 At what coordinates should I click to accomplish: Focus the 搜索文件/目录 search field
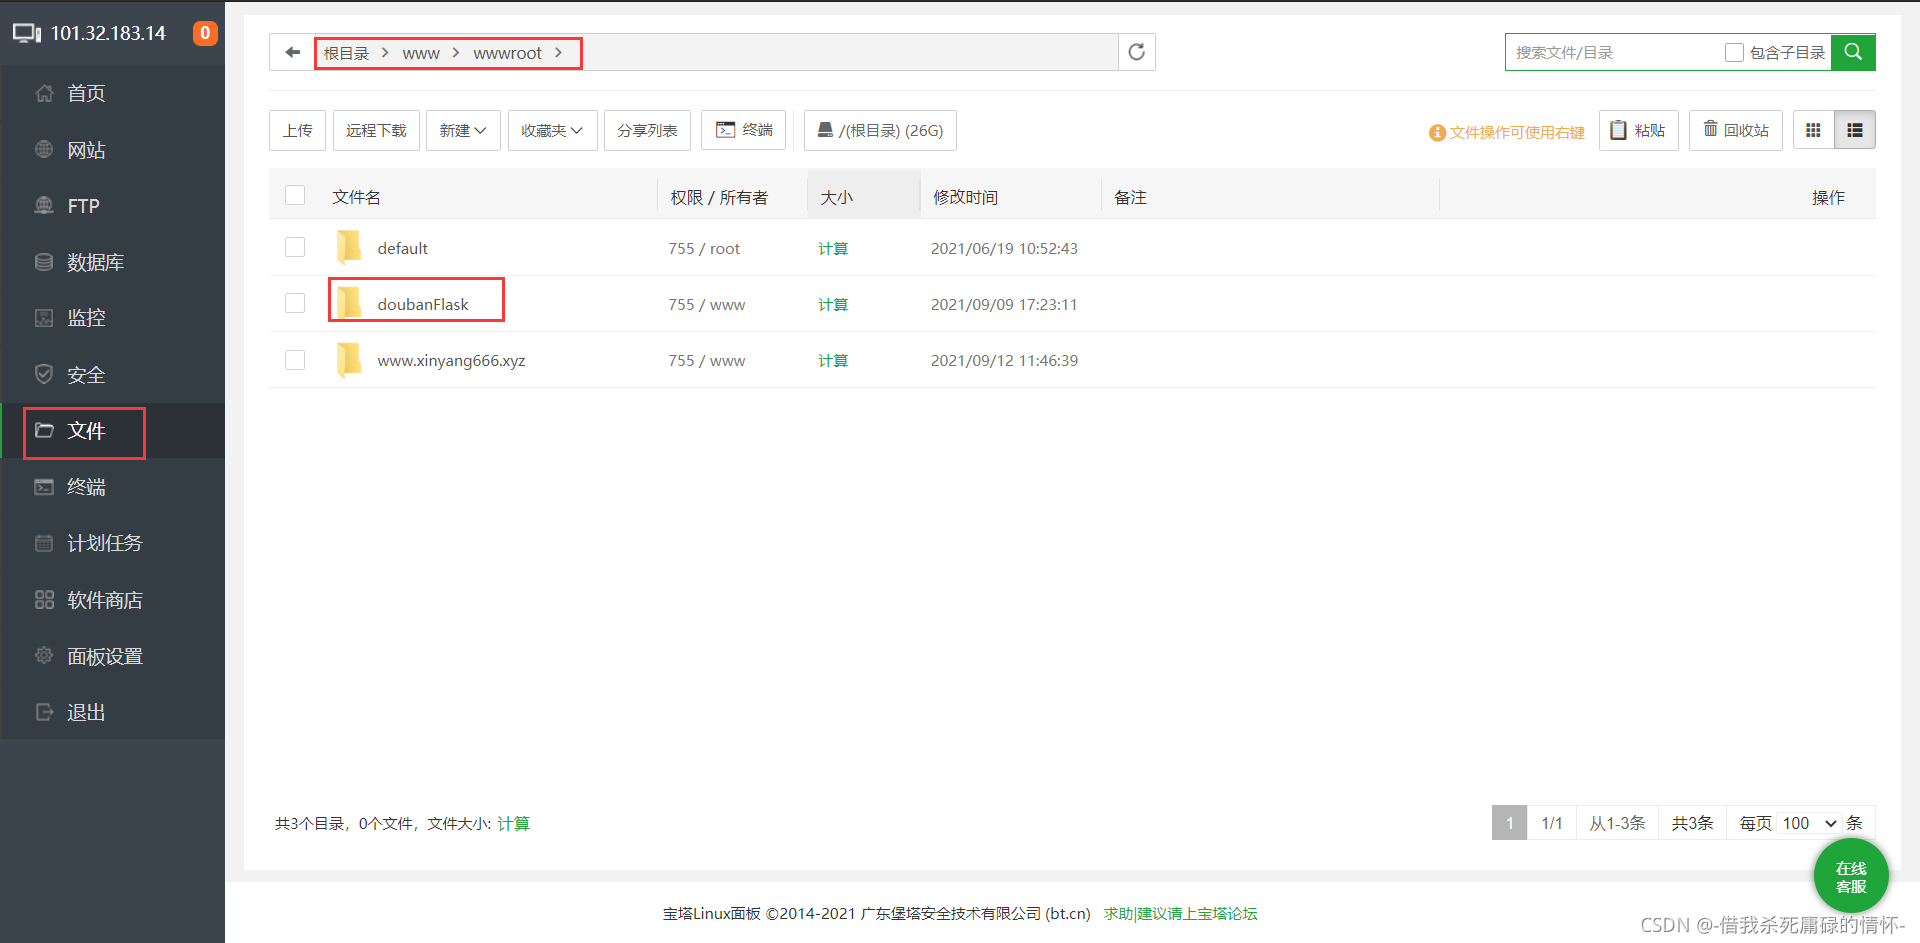[1615, 52]
